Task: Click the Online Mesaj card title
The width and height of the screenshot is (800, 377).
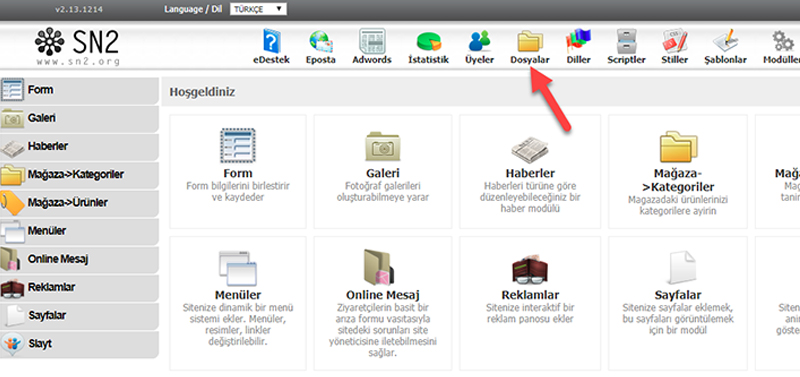Action: tap(383, 295)
